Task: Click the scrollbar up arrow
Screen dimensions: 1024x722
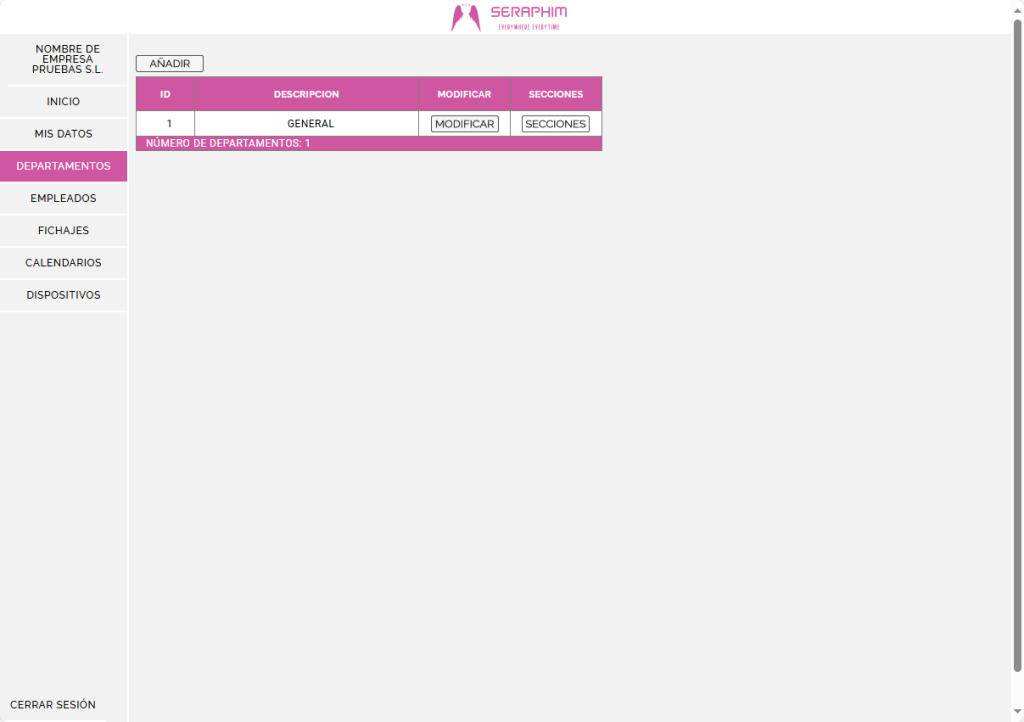Action: point(1017,8)
